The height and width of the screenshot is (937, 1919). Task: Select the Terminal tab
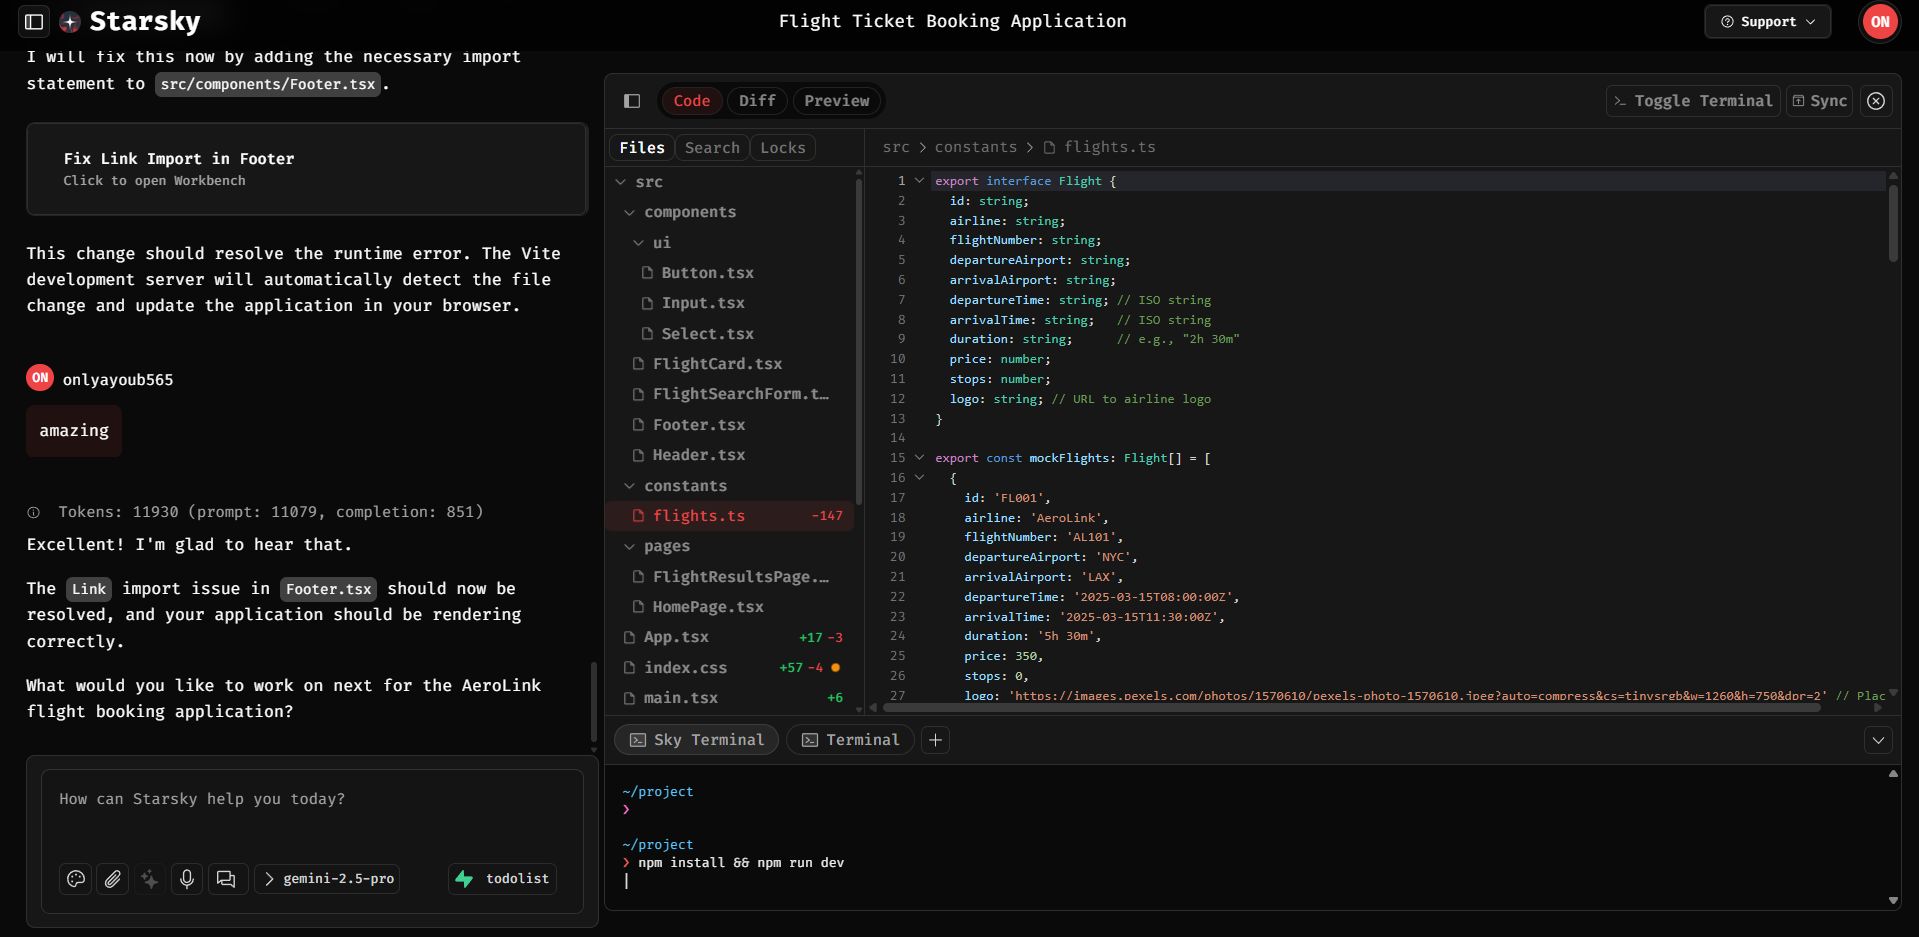point(850,740)
